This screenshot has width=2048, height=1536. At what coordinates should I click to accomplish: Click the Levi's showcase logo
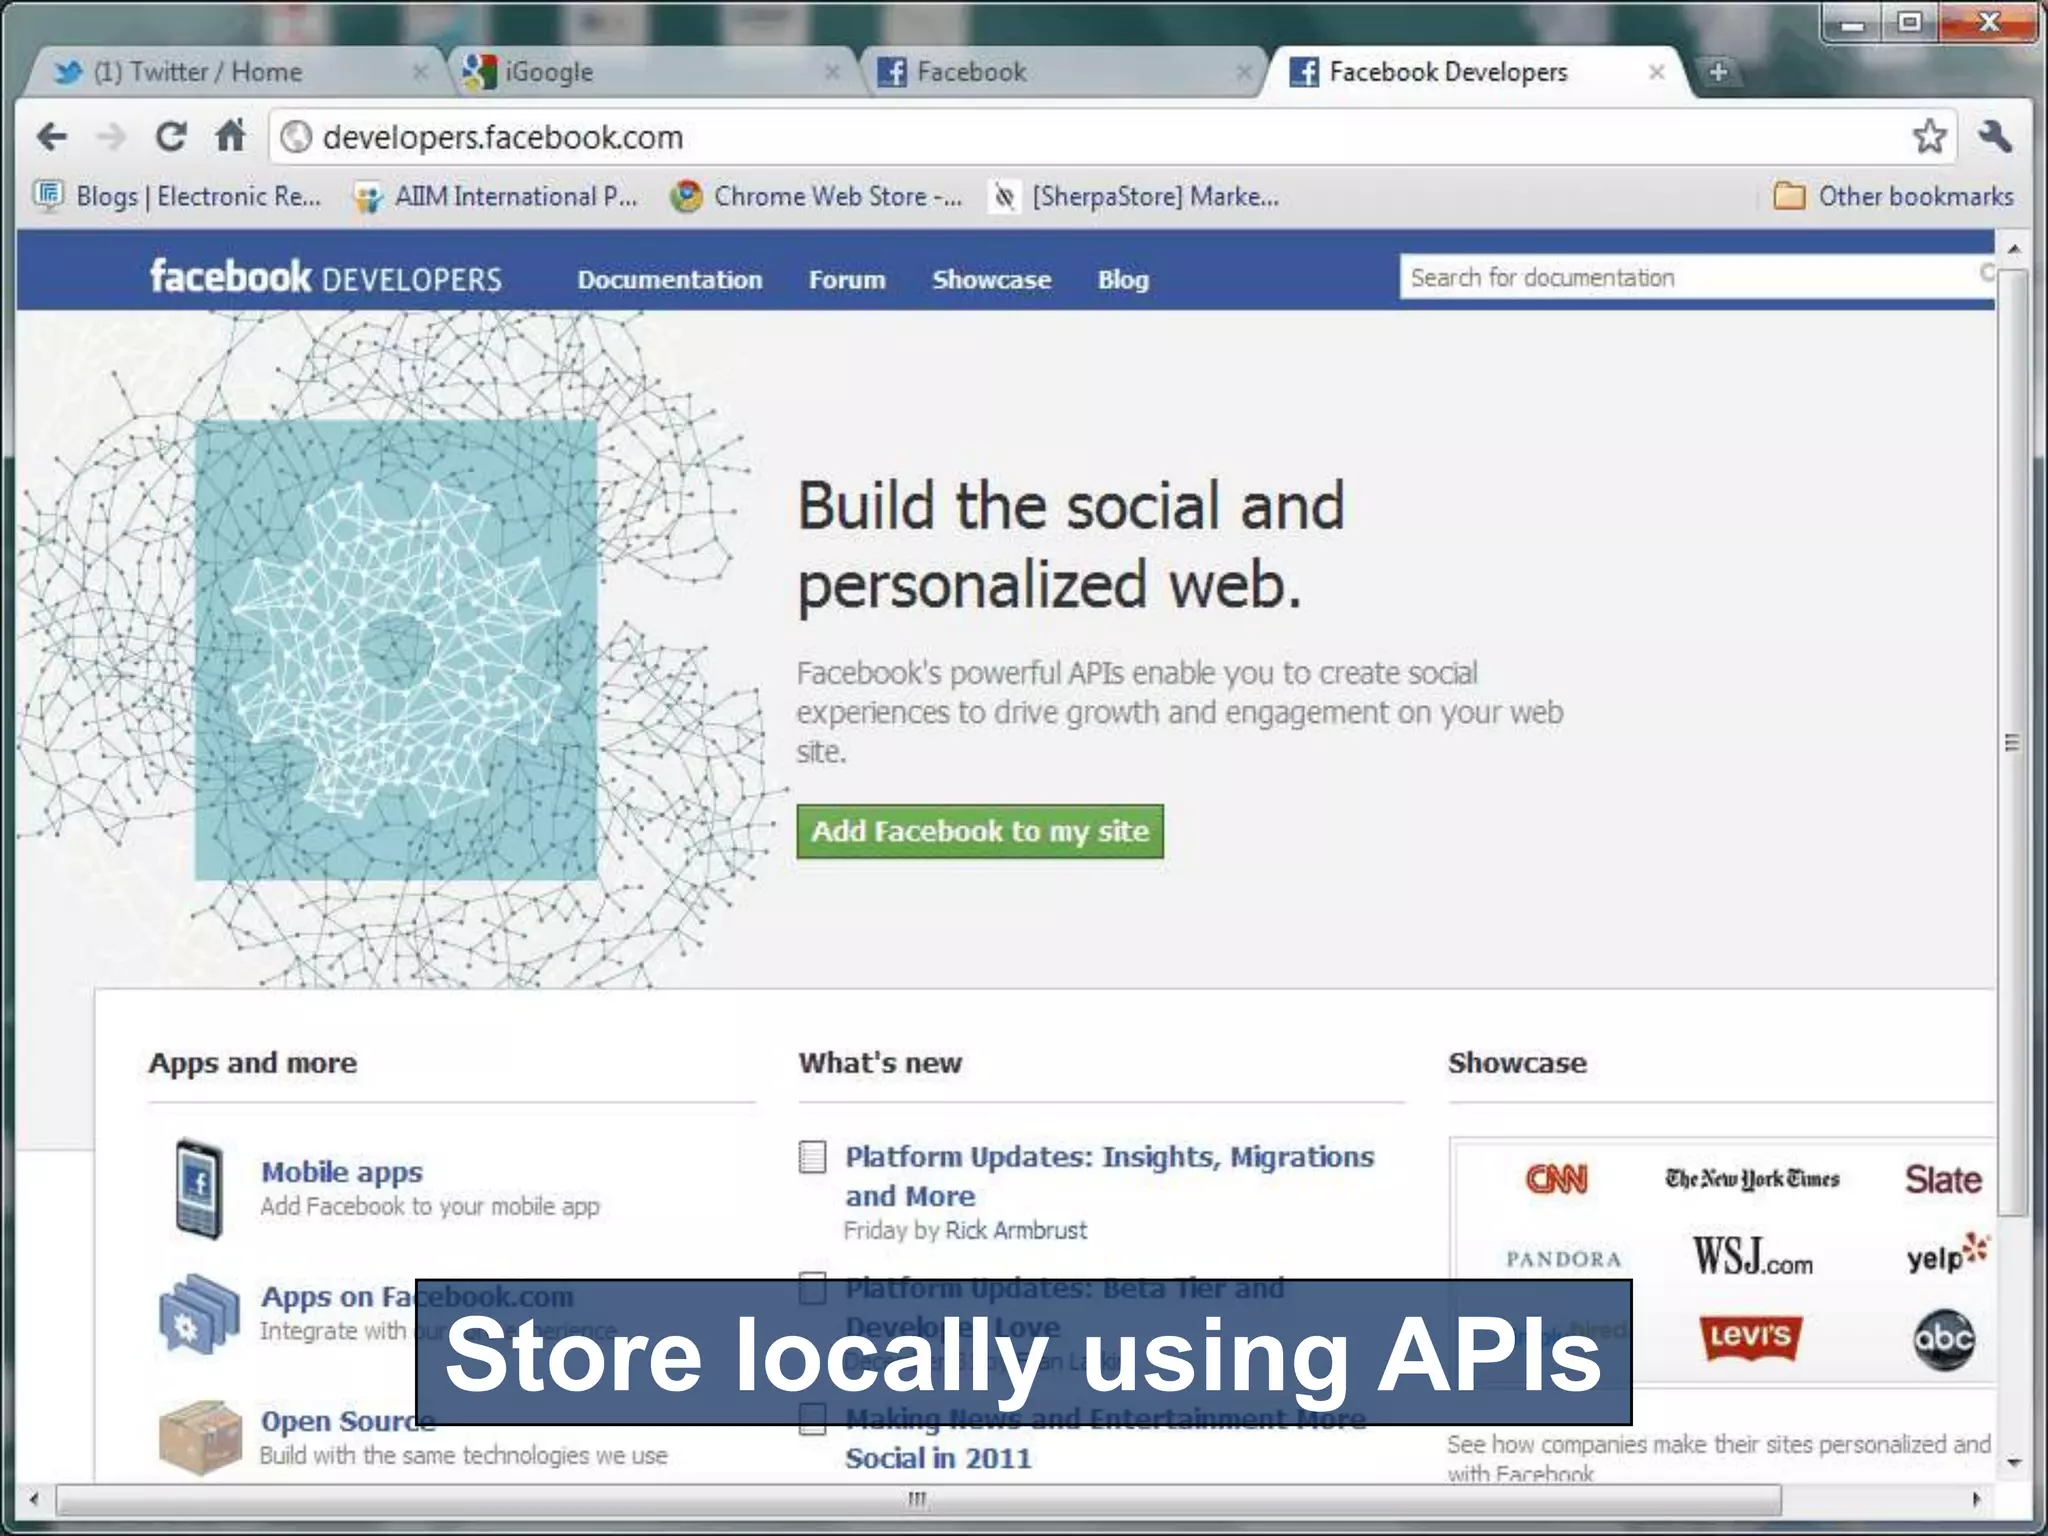(x=1750, y=1338)
